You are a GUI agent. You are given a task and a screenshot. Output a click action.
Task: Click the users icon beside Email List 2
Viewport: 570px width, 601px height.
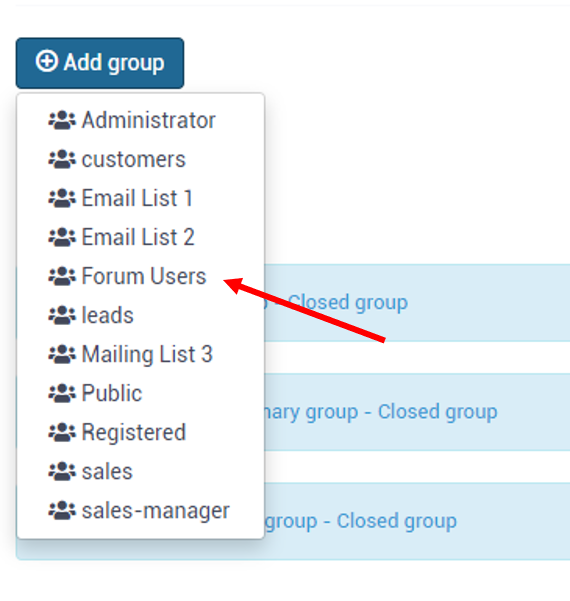coord(62,237)
